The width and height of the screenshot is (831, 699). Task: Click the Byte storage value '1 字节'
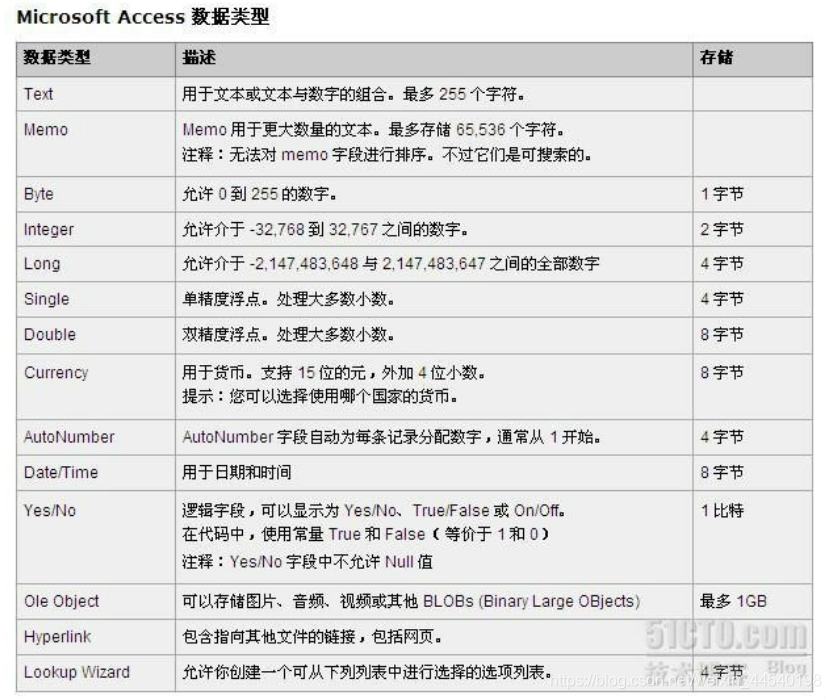[x=722, y=194]
